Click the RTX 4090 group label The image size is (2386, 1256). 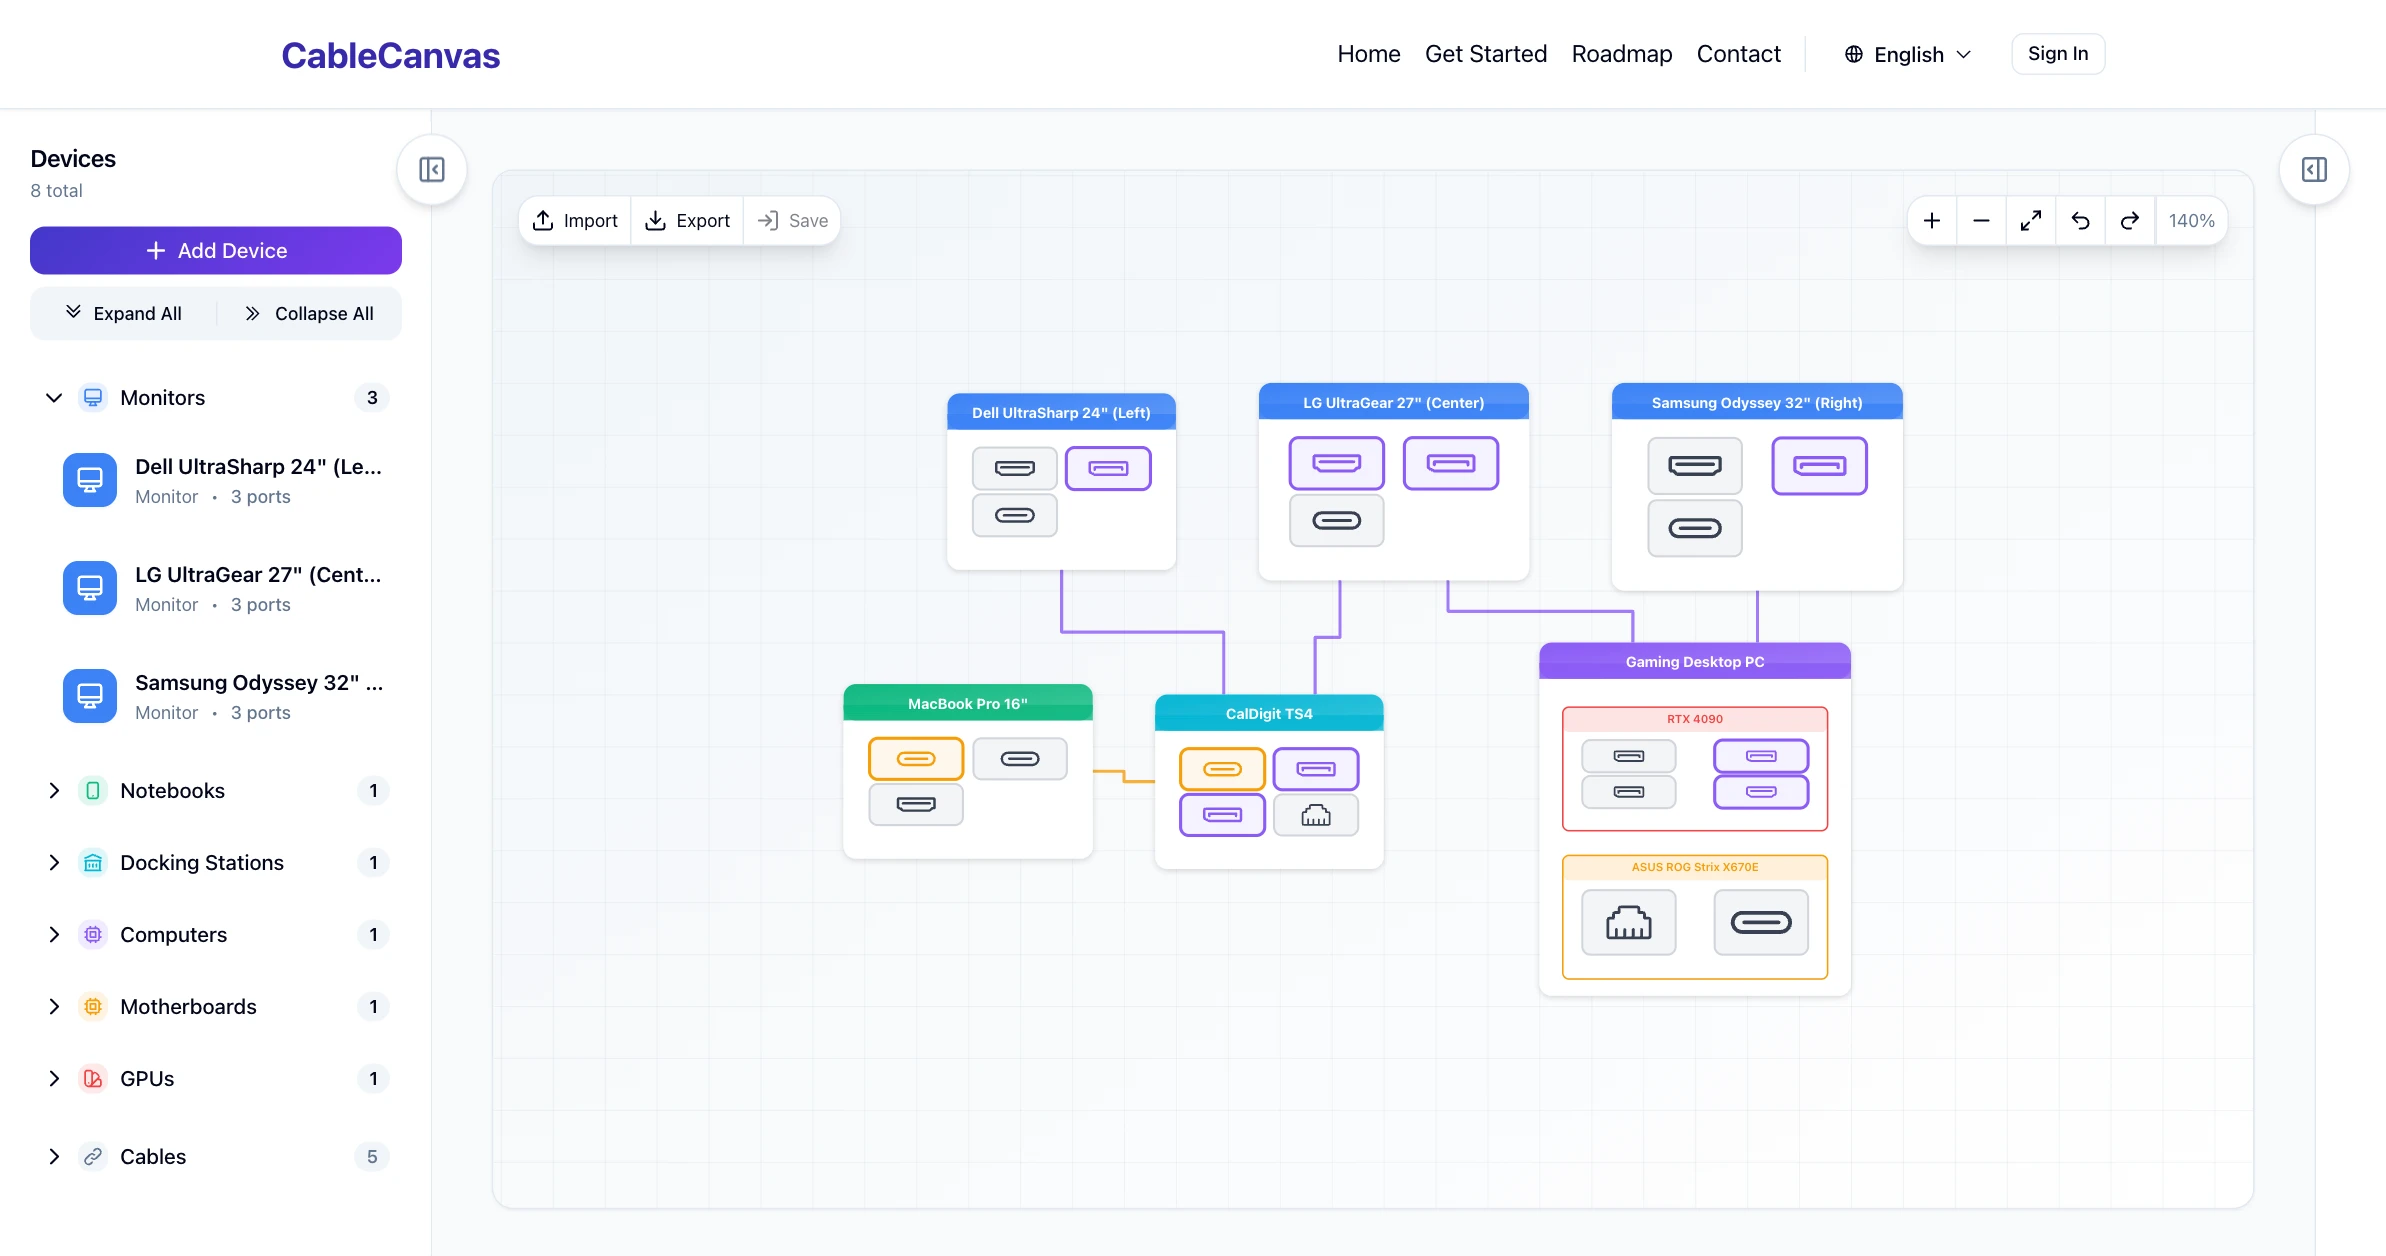click(x=1695, y=719)
